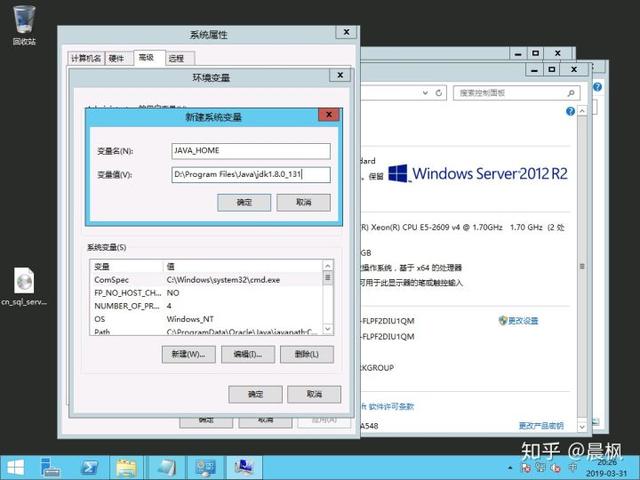This screenshot has width=640, height=480.
Task: Minimize the front Control Panel System window
Action: tap(534, 70)
